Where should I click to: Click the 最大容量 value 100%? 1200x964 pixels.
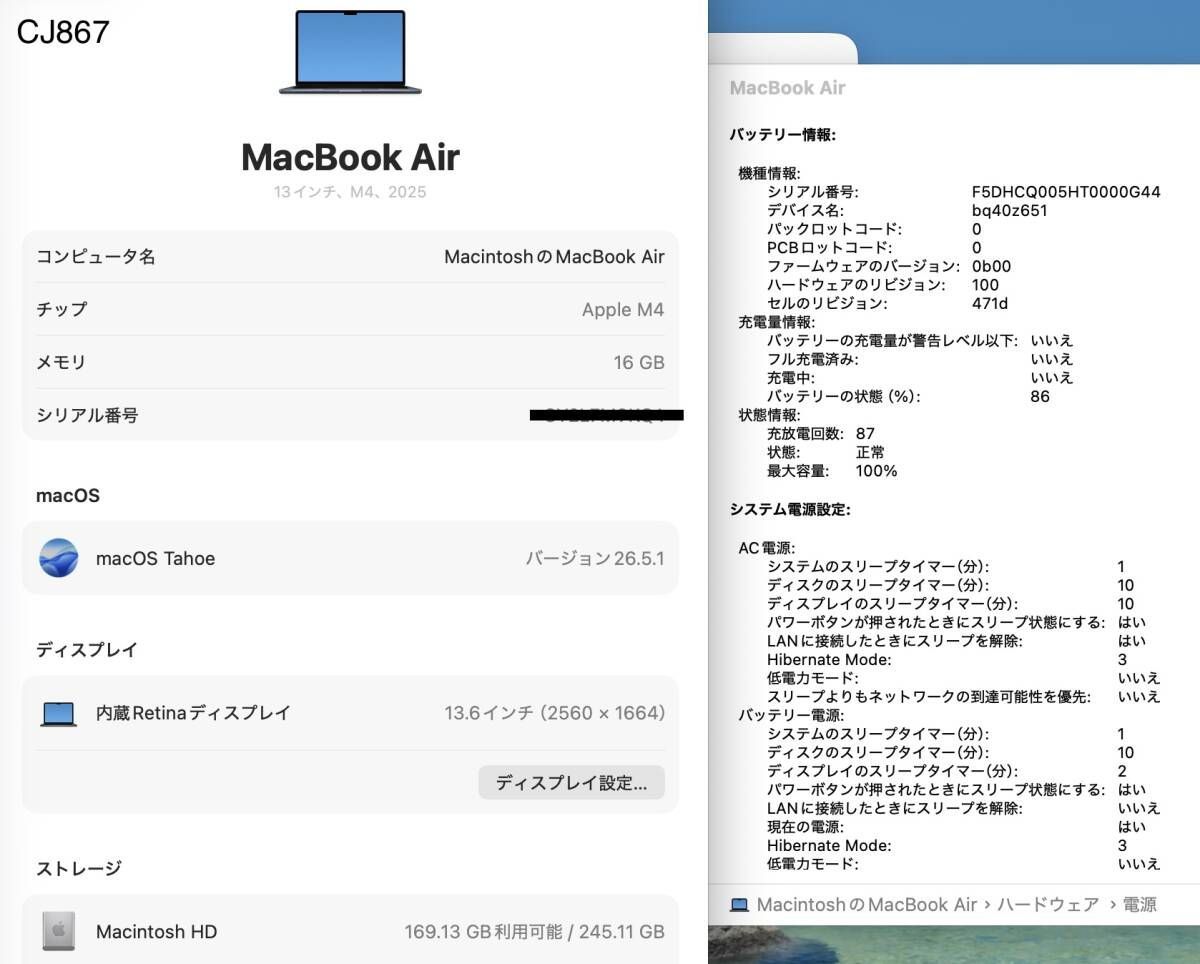tap(876, 471)
